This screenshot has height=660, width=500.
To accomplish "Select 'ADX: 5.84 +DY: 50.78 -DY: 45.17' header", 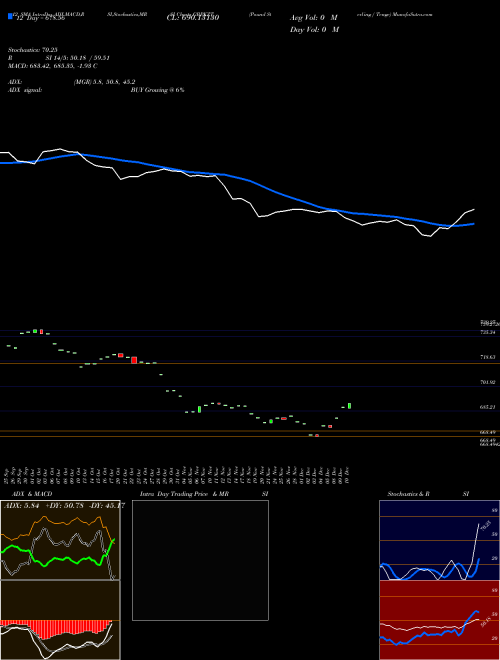I will 63,506.
